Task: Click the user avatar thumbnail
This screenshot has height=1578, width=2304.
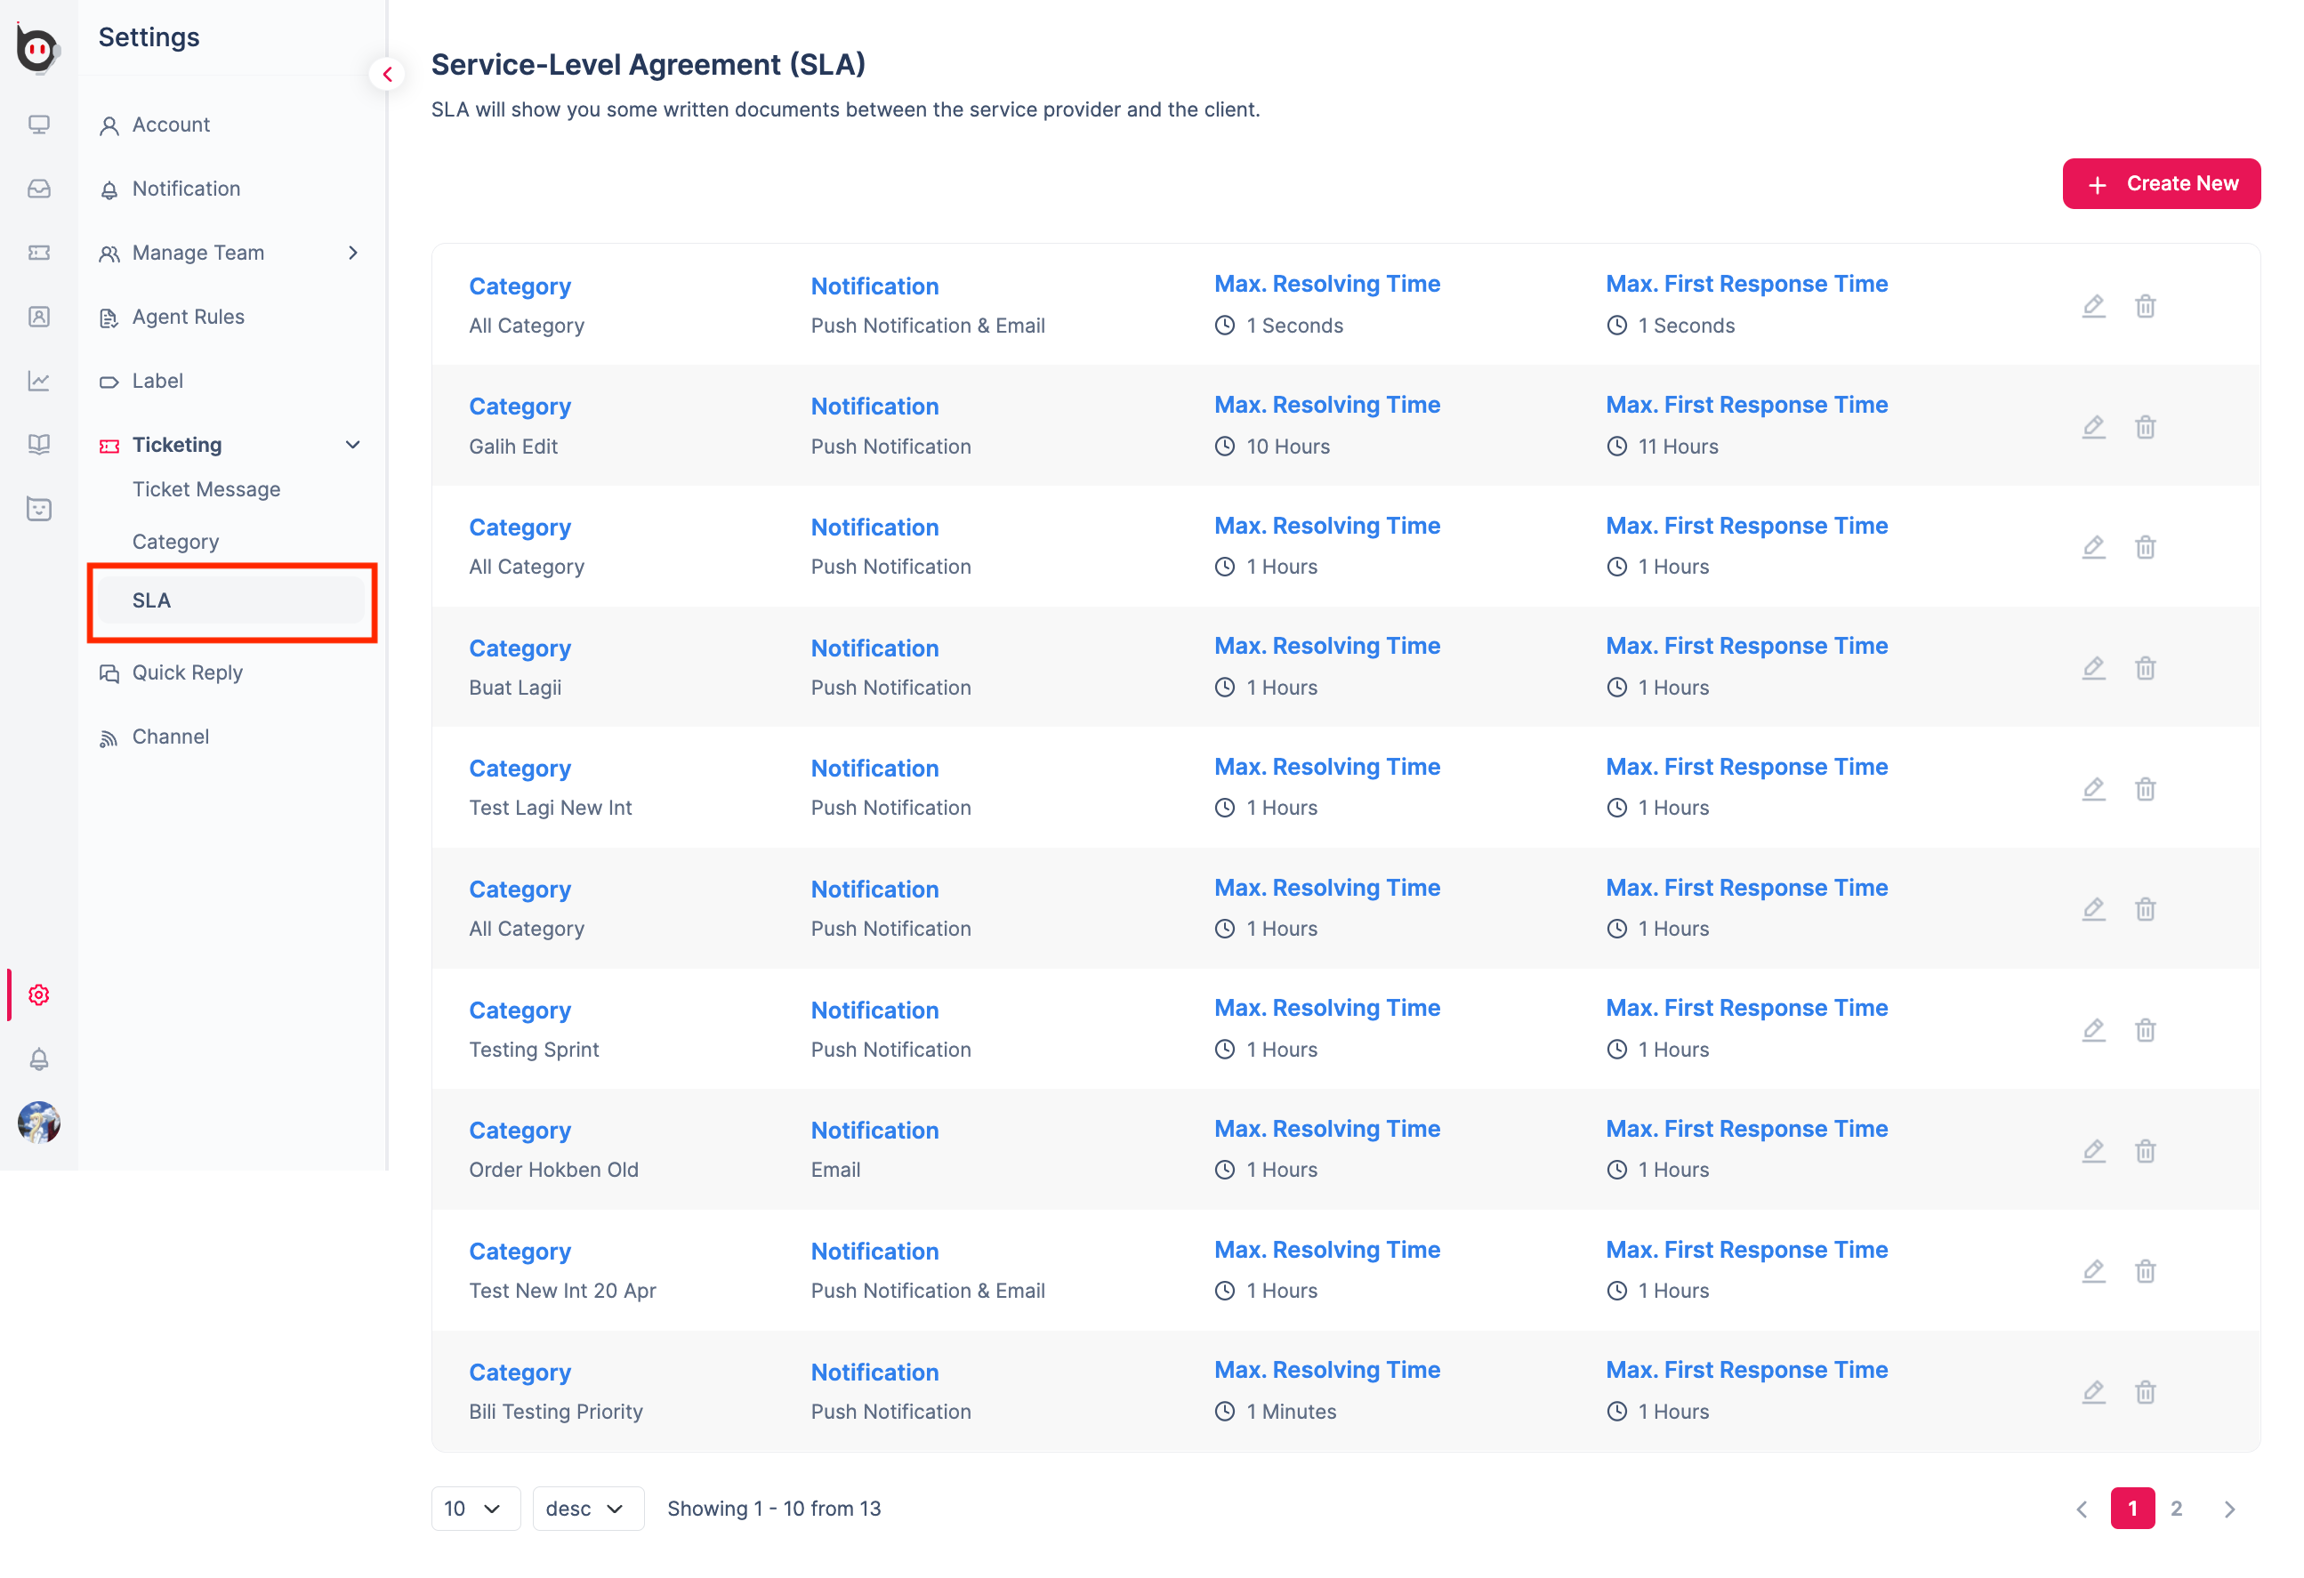Action: tap(39, 1122)
